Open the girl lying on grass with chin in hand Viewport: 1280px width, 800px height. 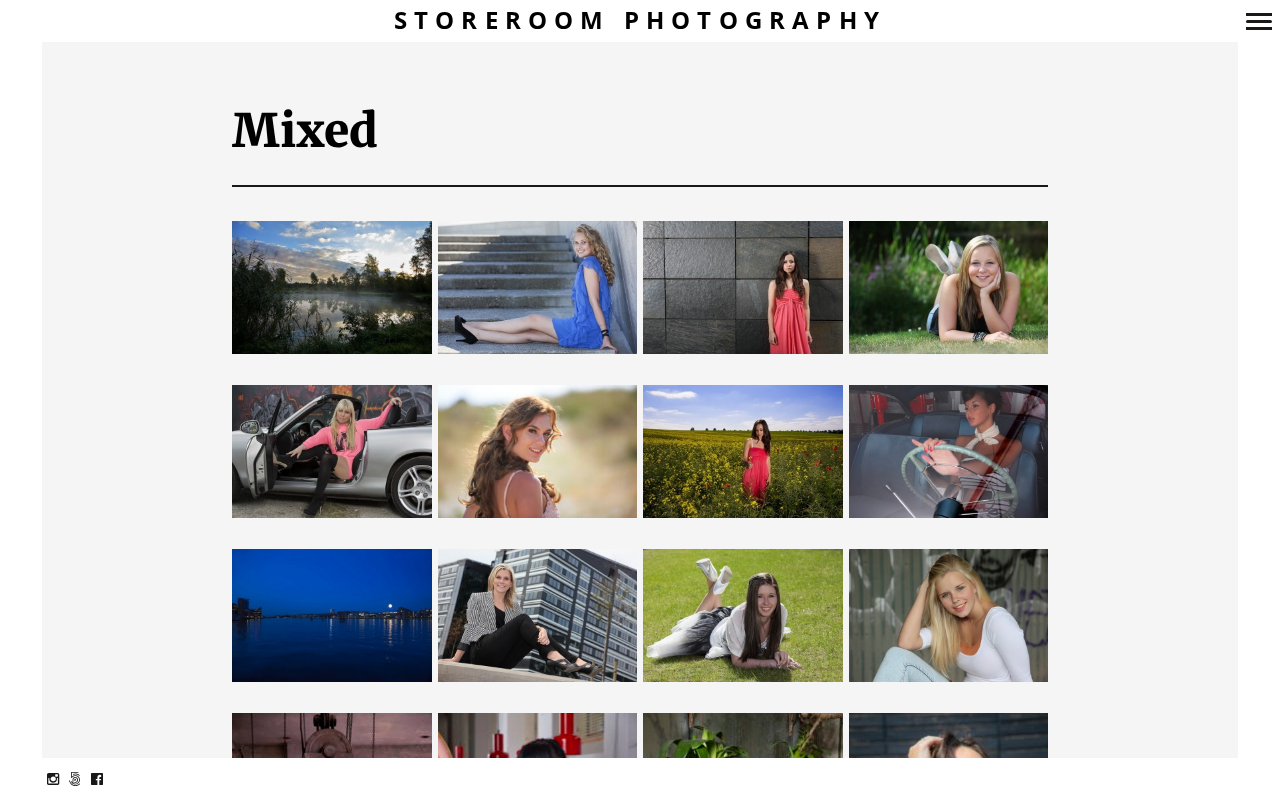pos(948,287)
